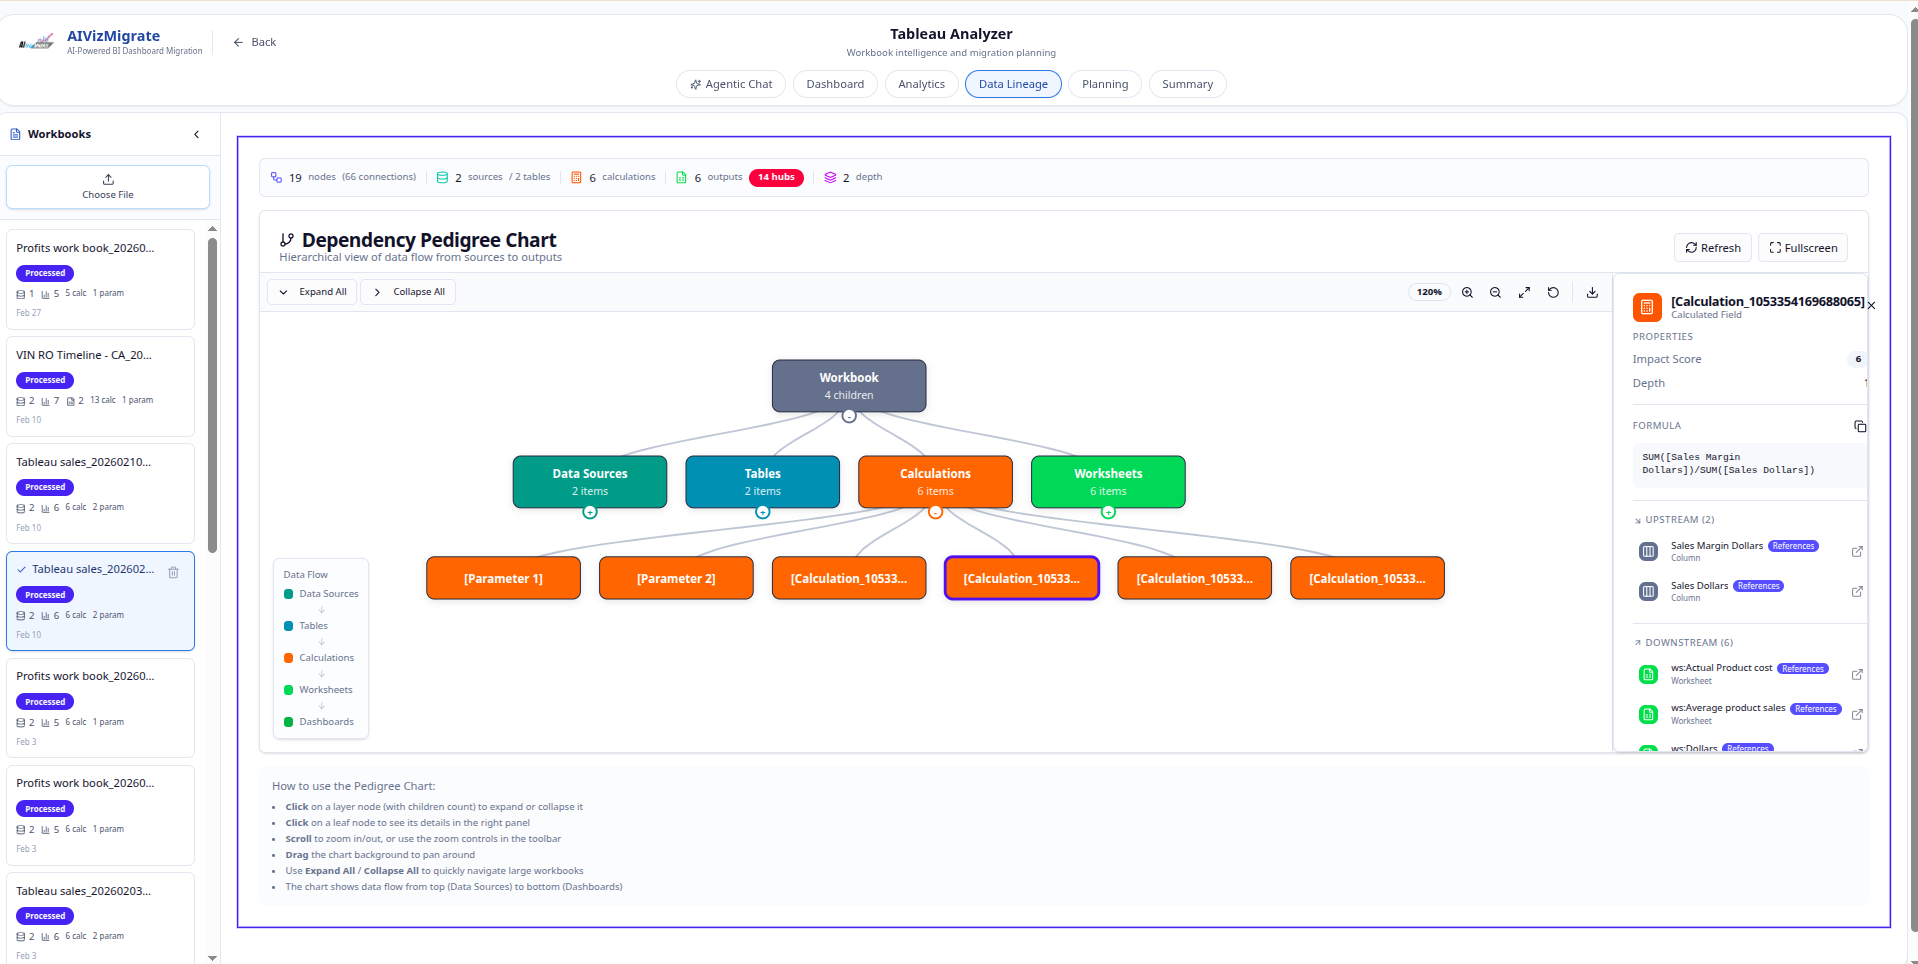
Task: Select the [Parameter 1] node
Action: 503,578
